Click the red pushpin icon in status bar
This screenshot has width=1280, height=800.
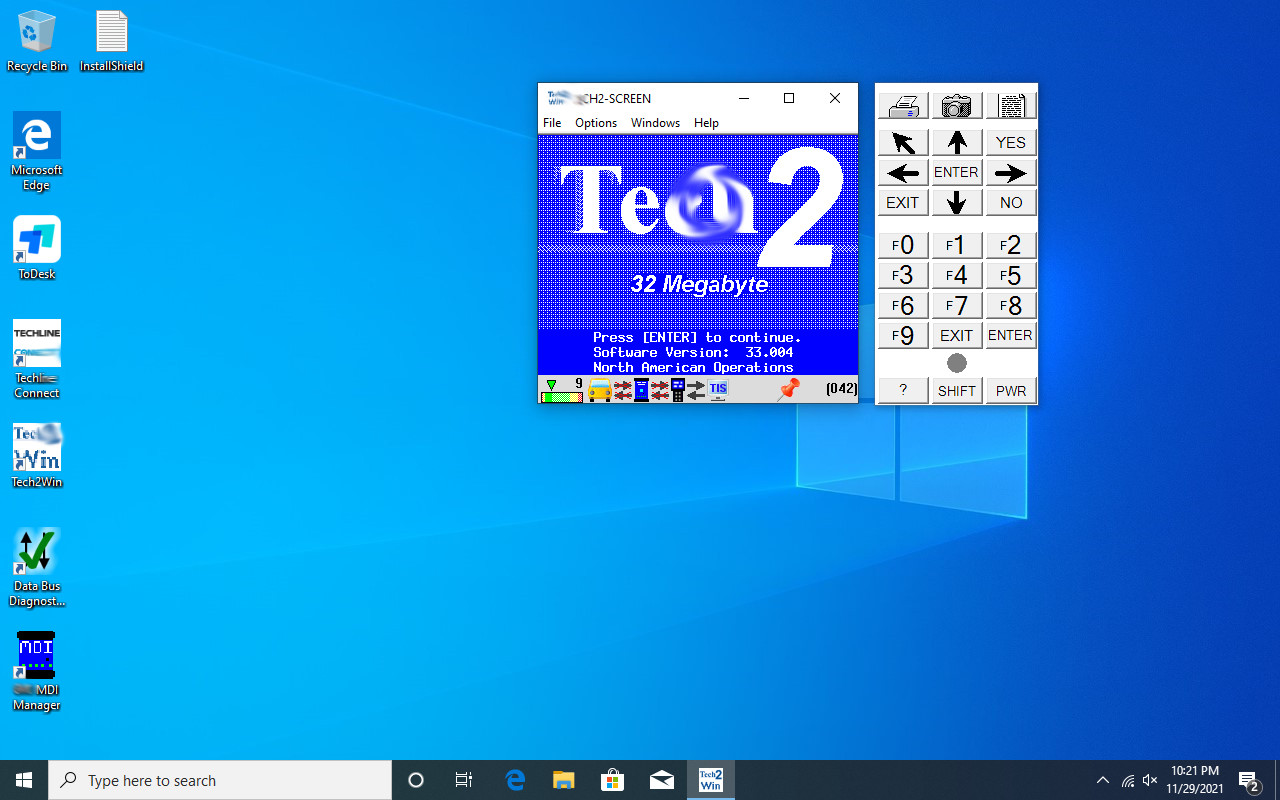(x=788, y=389)
